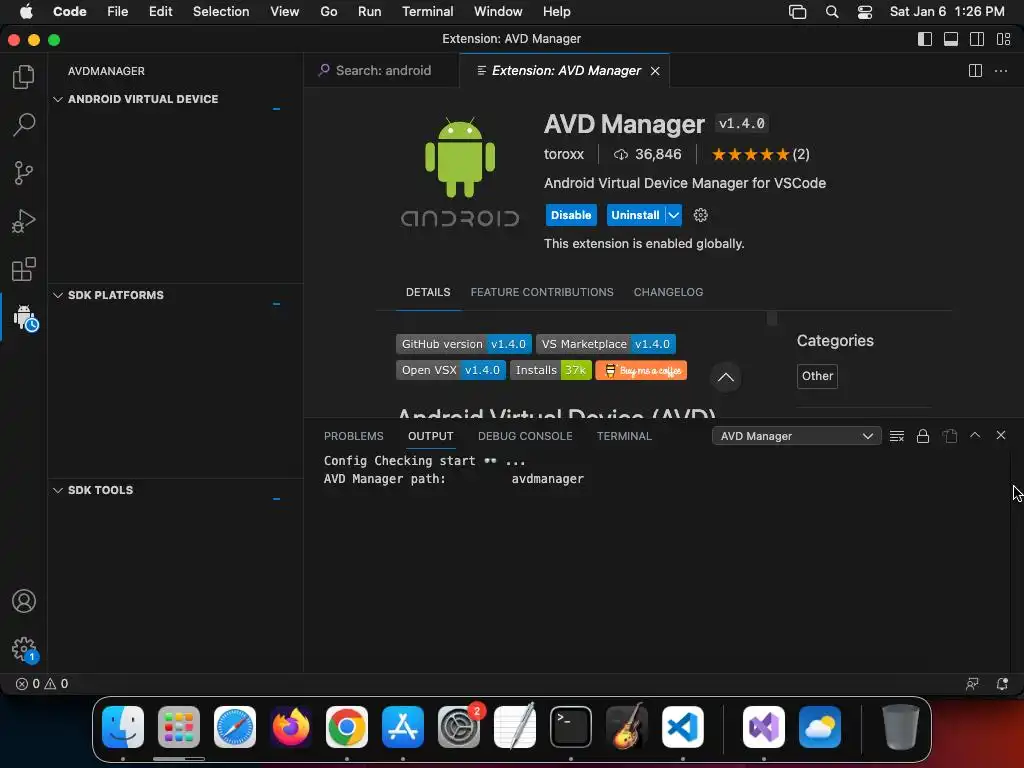
Task: Toggle the bottom panel from title bar
Action: 951,39
